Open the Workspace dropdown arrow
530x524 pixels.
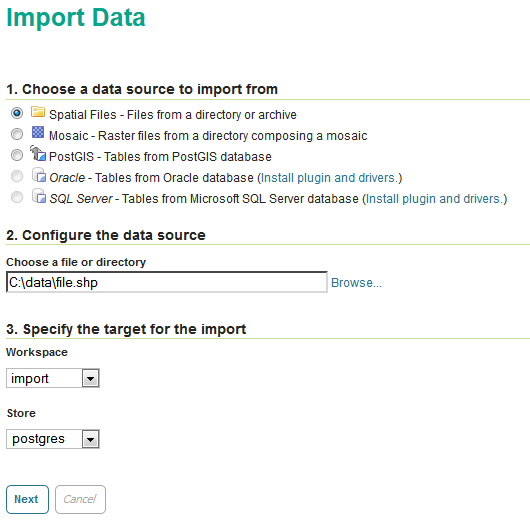[90, 378]
